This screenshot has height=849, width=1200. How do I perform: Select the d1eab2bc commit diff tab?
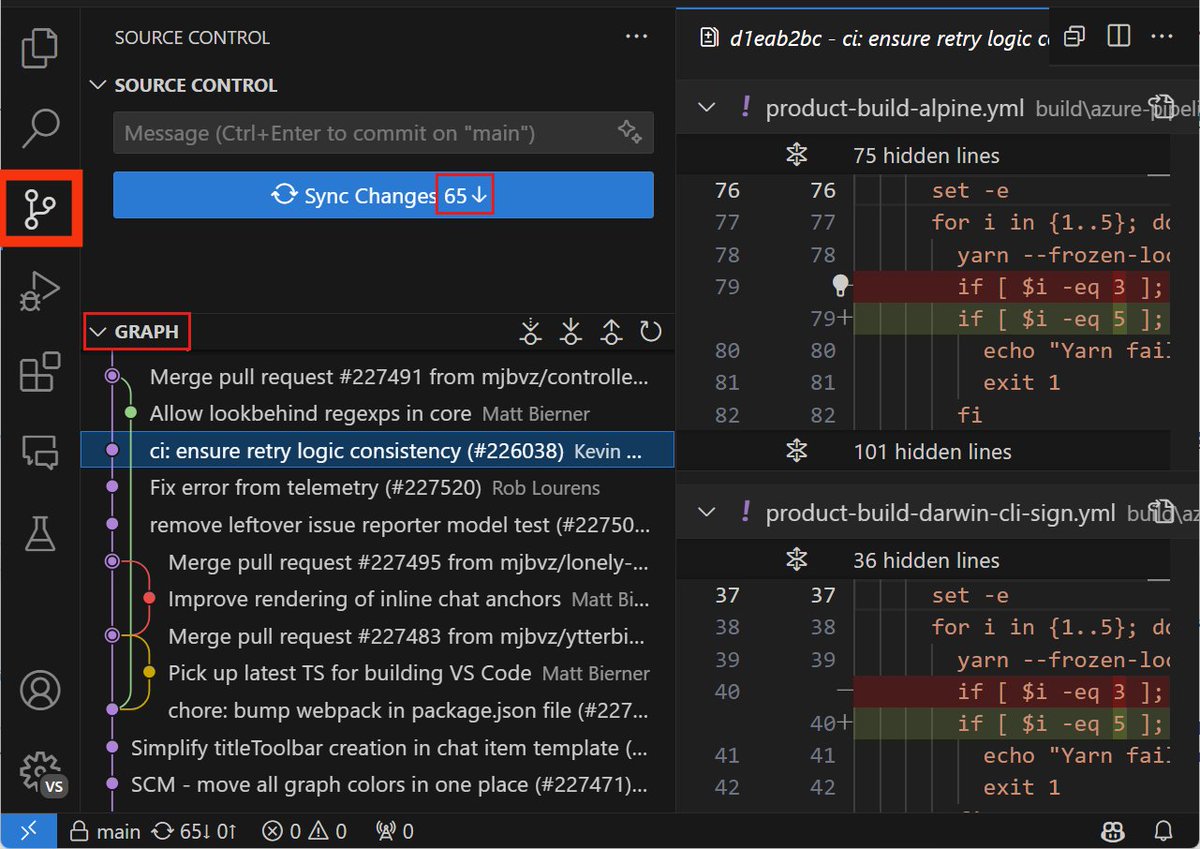coord(863,37)
